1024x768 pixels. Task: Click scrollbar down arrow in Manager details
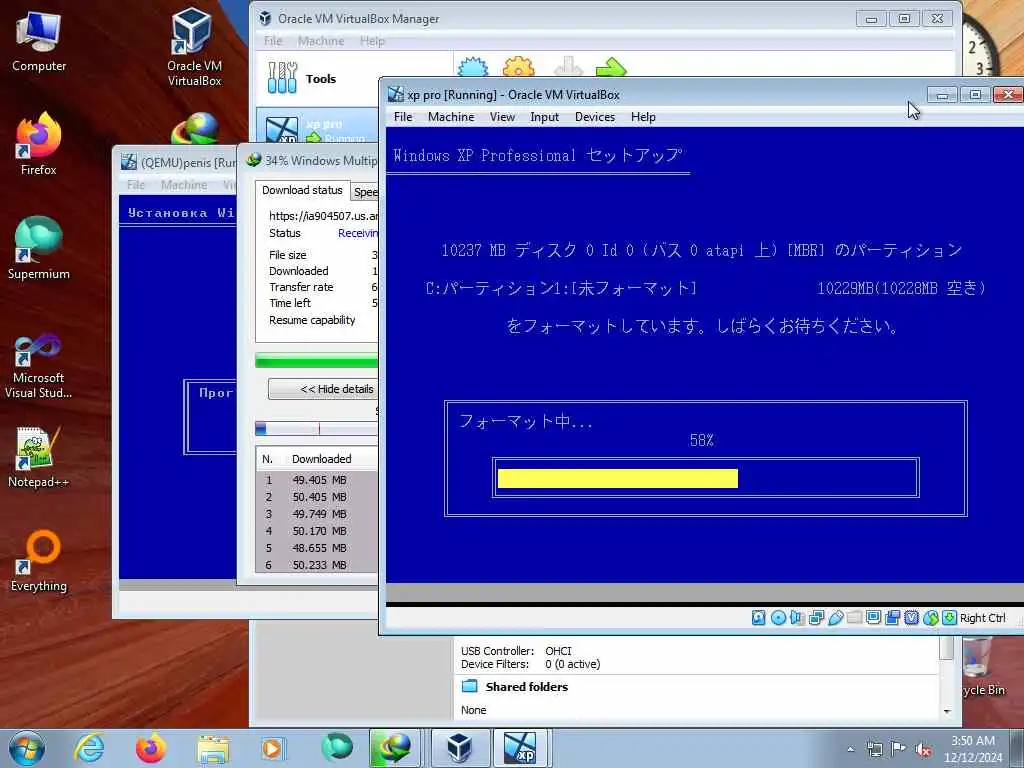click(947, 711)
